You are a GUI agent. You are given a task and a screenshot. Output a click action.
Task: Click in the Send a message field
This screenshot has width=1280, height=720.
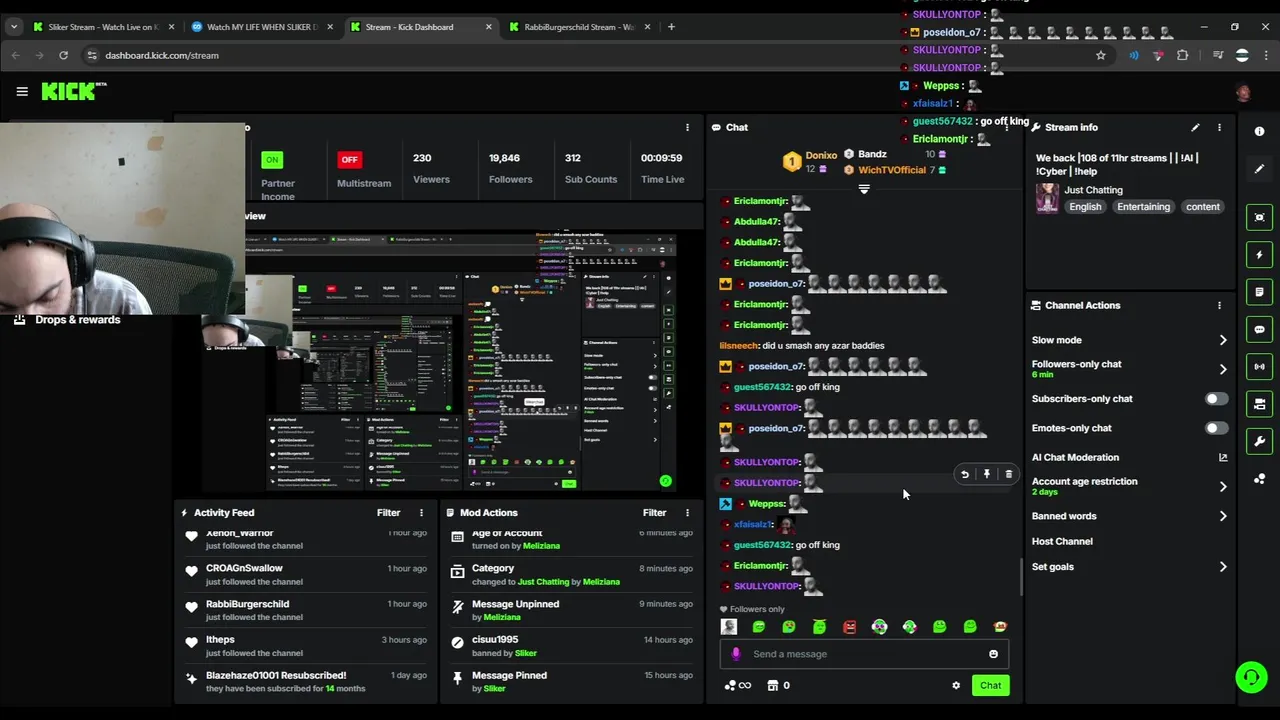[x=865, y=654]
